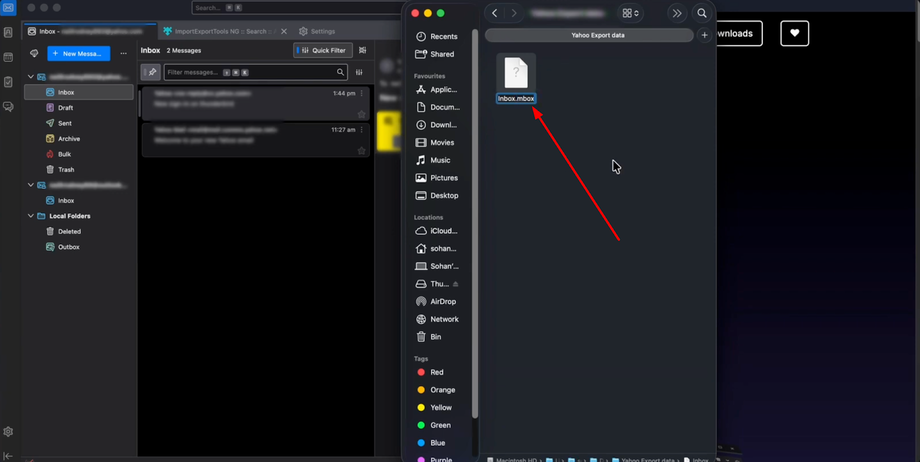This screenshot has height=462, width=920.
Task: Toggle the Quick Filter bar
Action: [323, 50]
